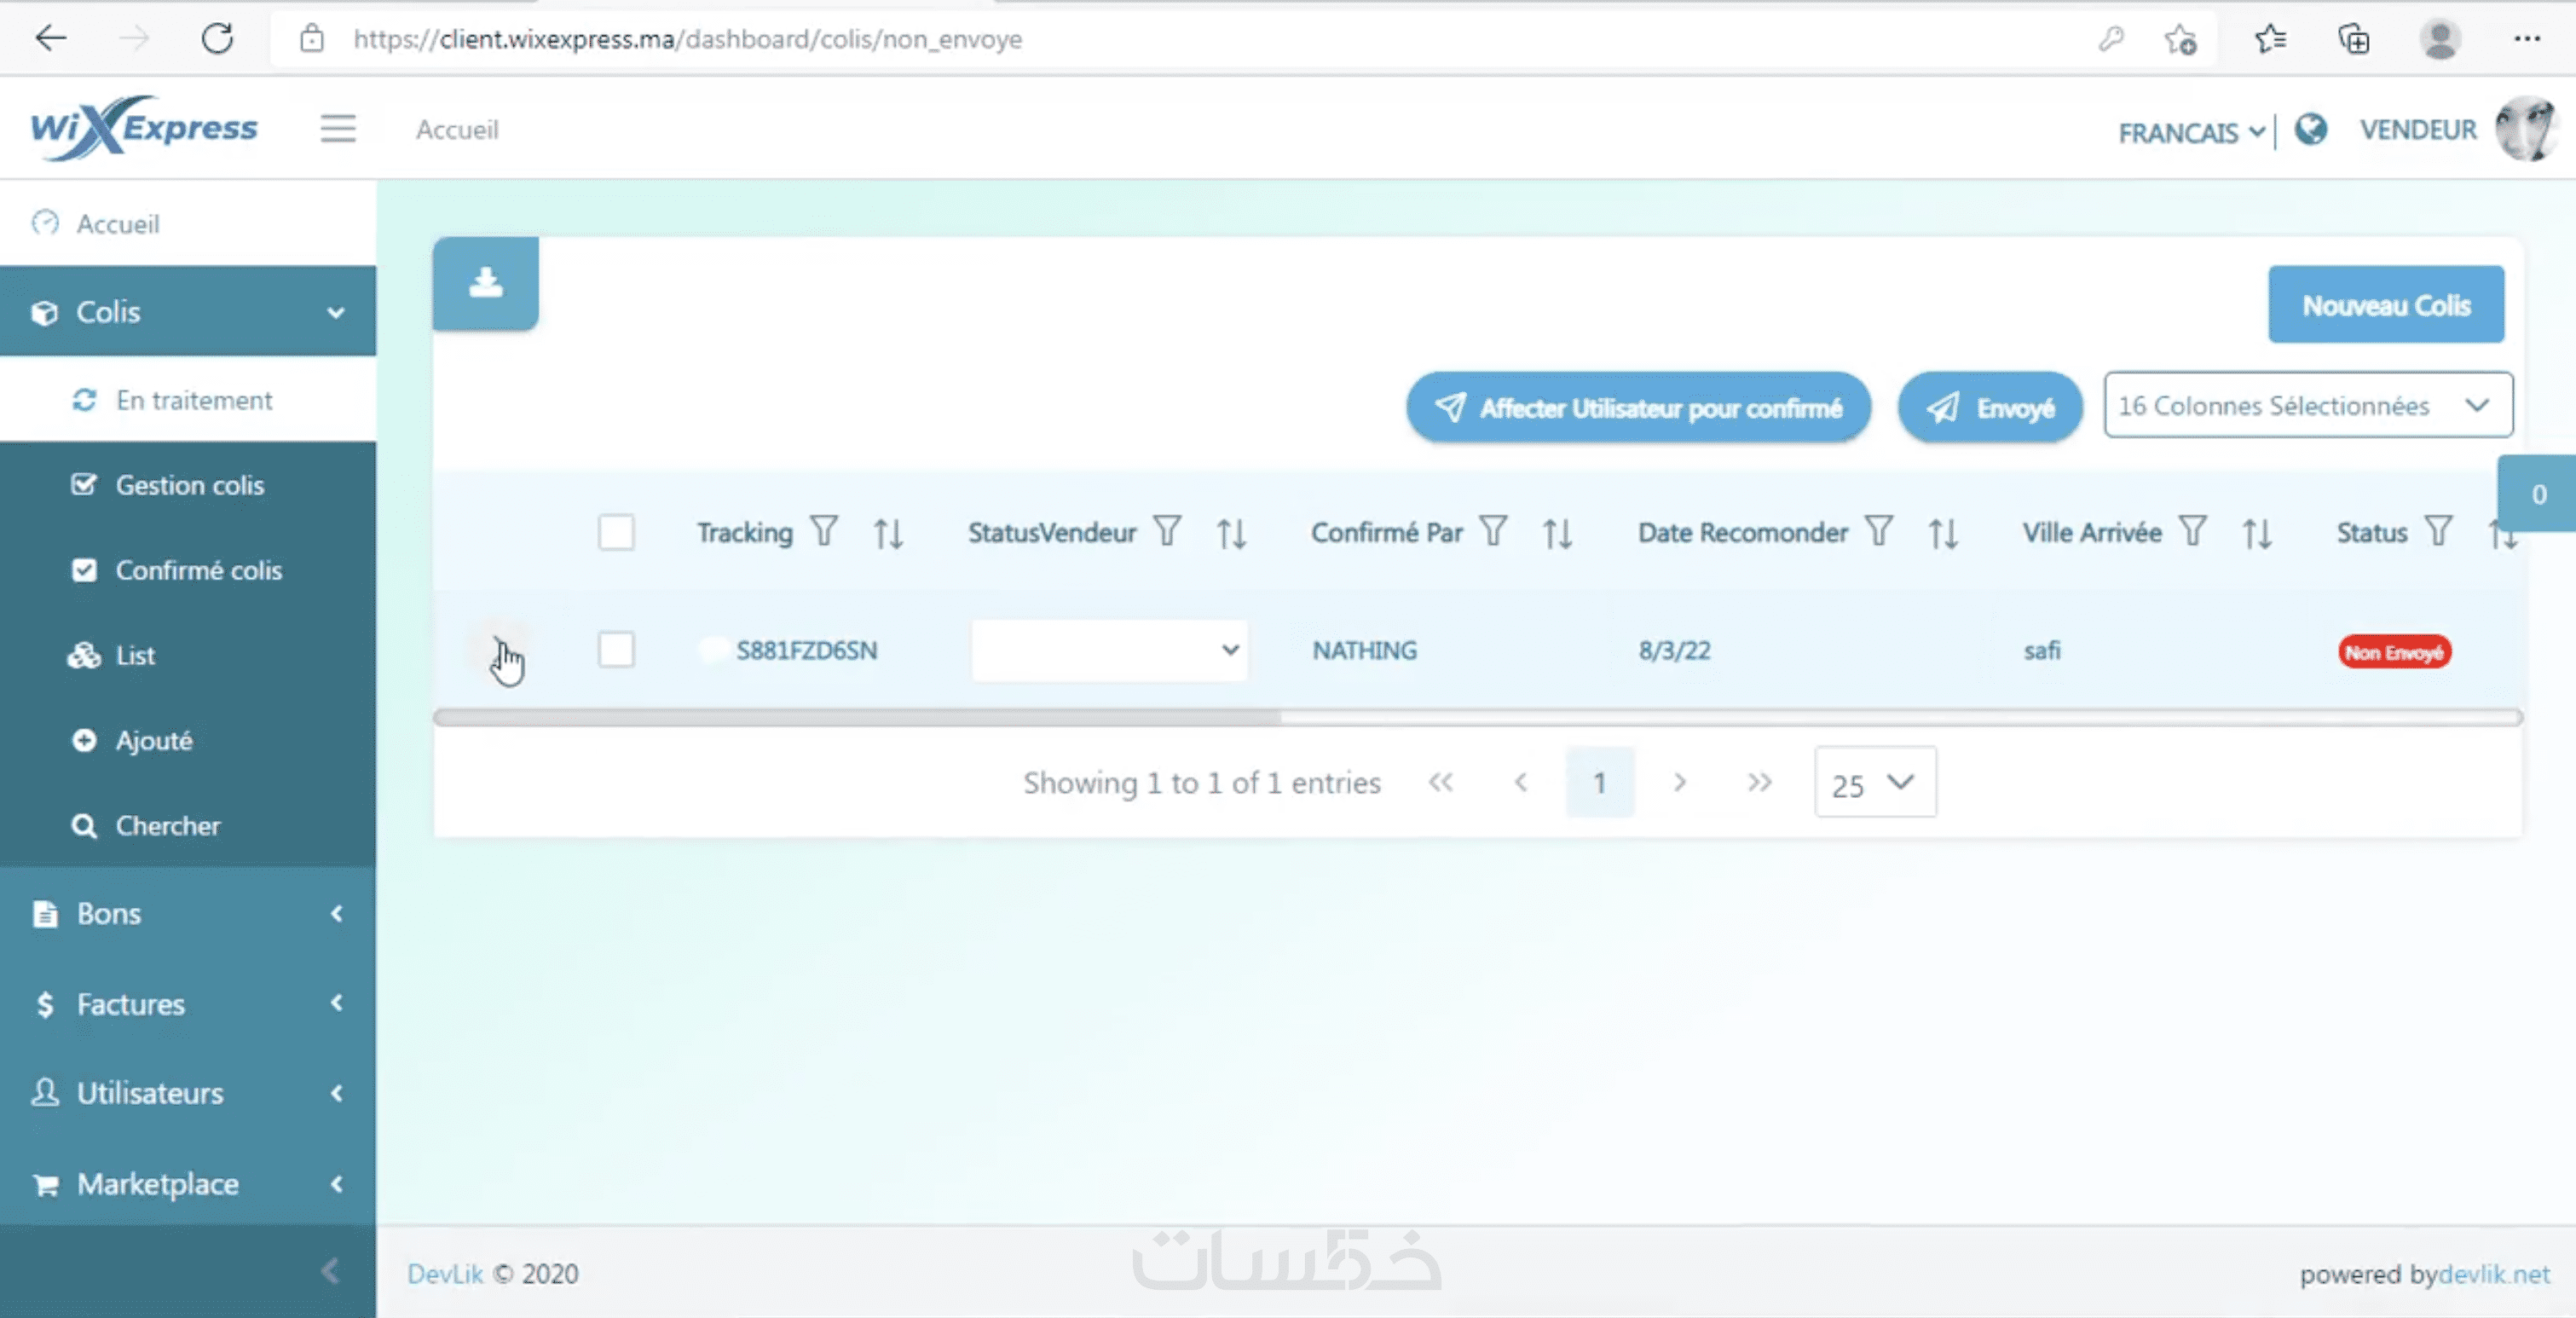Image resolution: width=2576 pixels, height=1318 pixels.
Task: Open the rows-per-page 25 dropdown
Action: click(x=1874, y=783)
